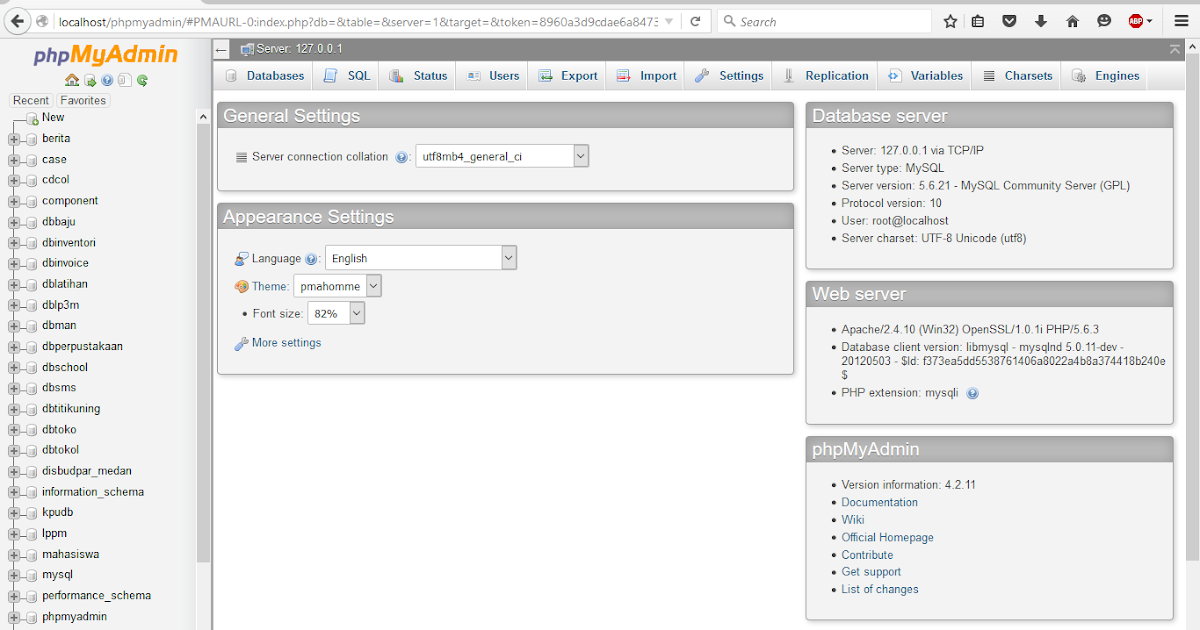The height and width of the screenshot is (630, 1200).
Task: Open the Language dropdown
Action: click(421, 258)
